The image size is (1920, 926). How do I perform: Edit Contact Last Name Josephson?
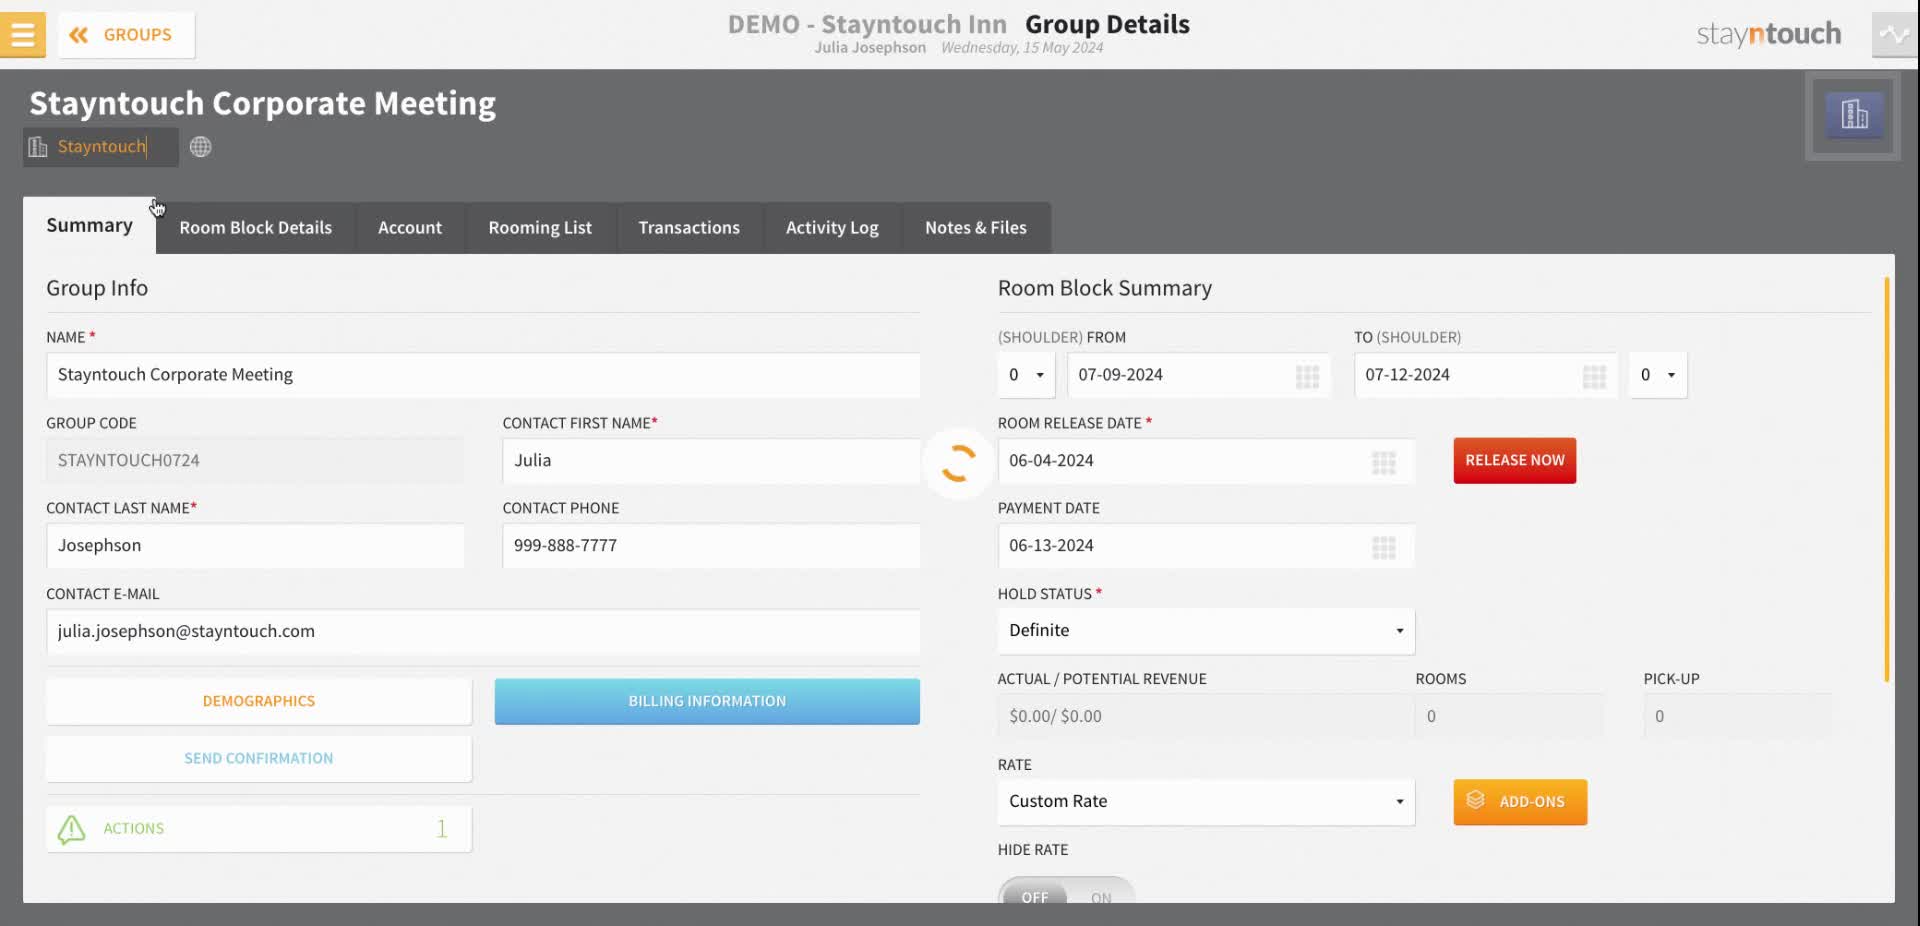(x=255, y=546)
